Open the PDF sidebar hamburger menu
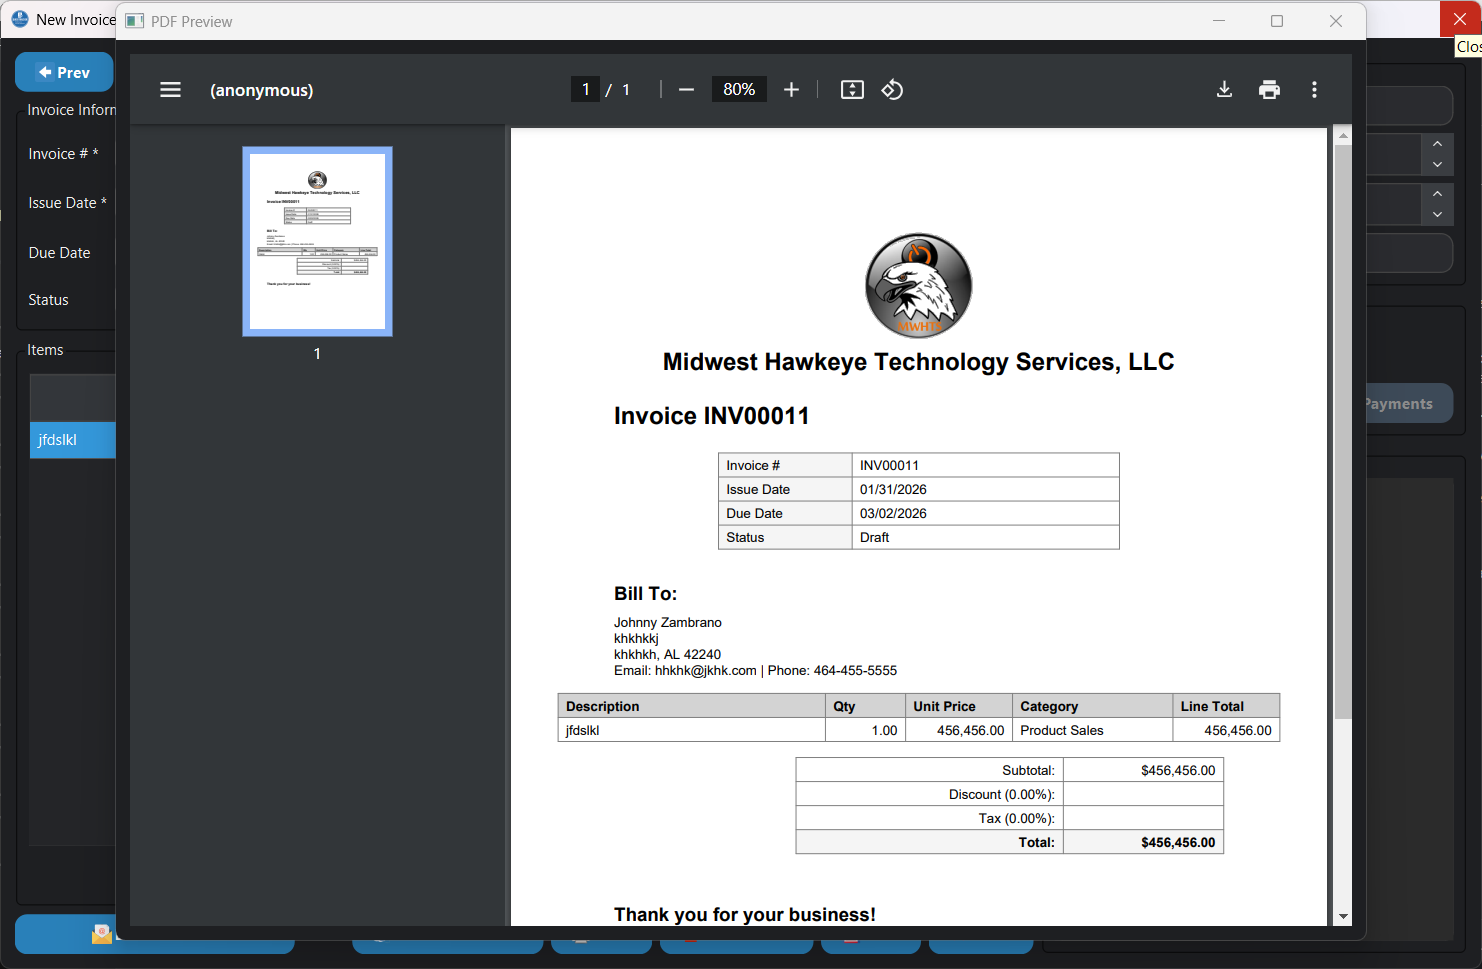 [170, 89]
